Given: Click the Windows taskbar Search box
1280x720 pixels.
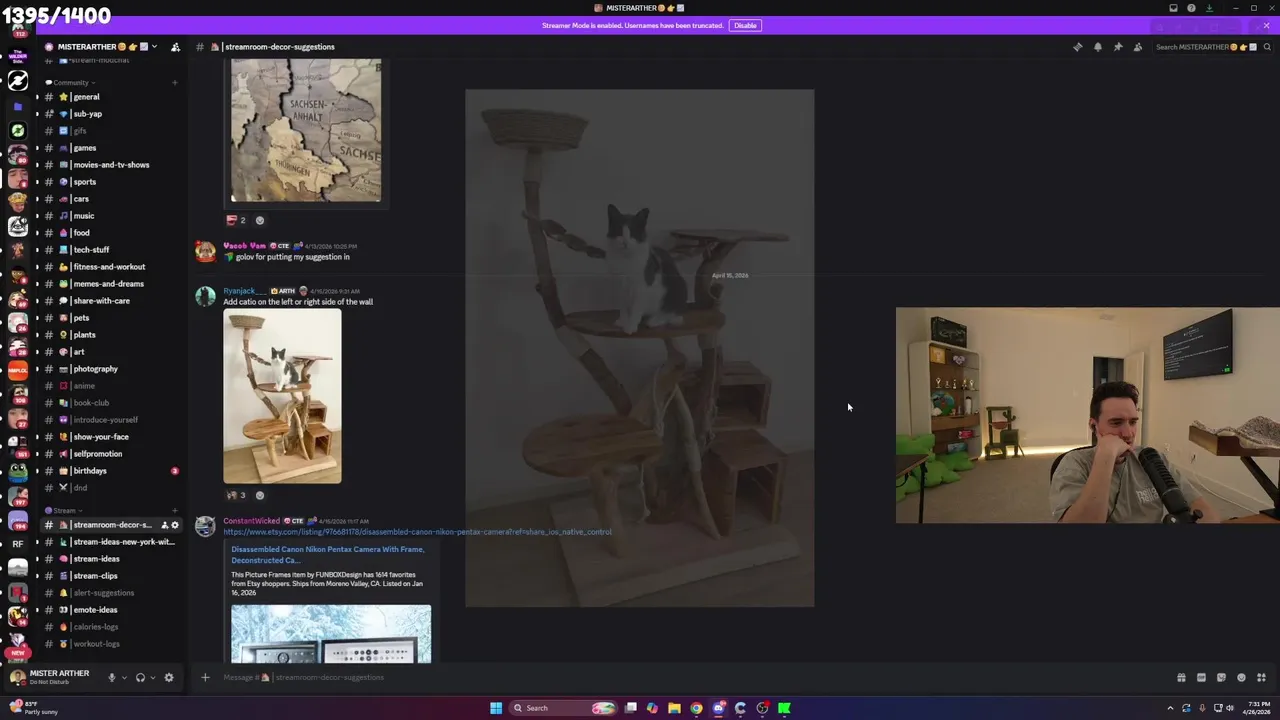Looking at the screenshot, I should 563,708.
